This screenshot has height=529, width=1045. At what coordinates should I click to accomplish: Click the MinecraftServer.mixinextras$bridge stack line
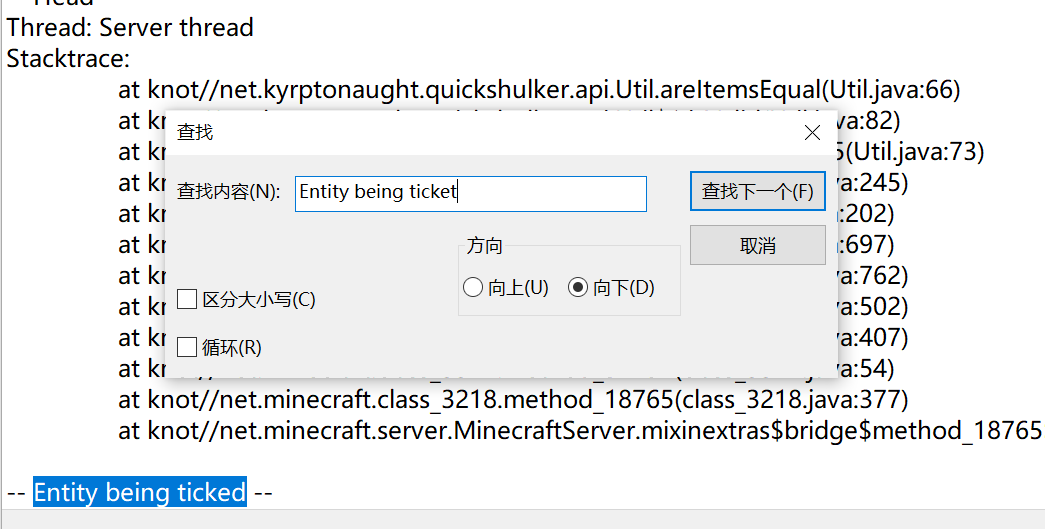tap(580, 431)
